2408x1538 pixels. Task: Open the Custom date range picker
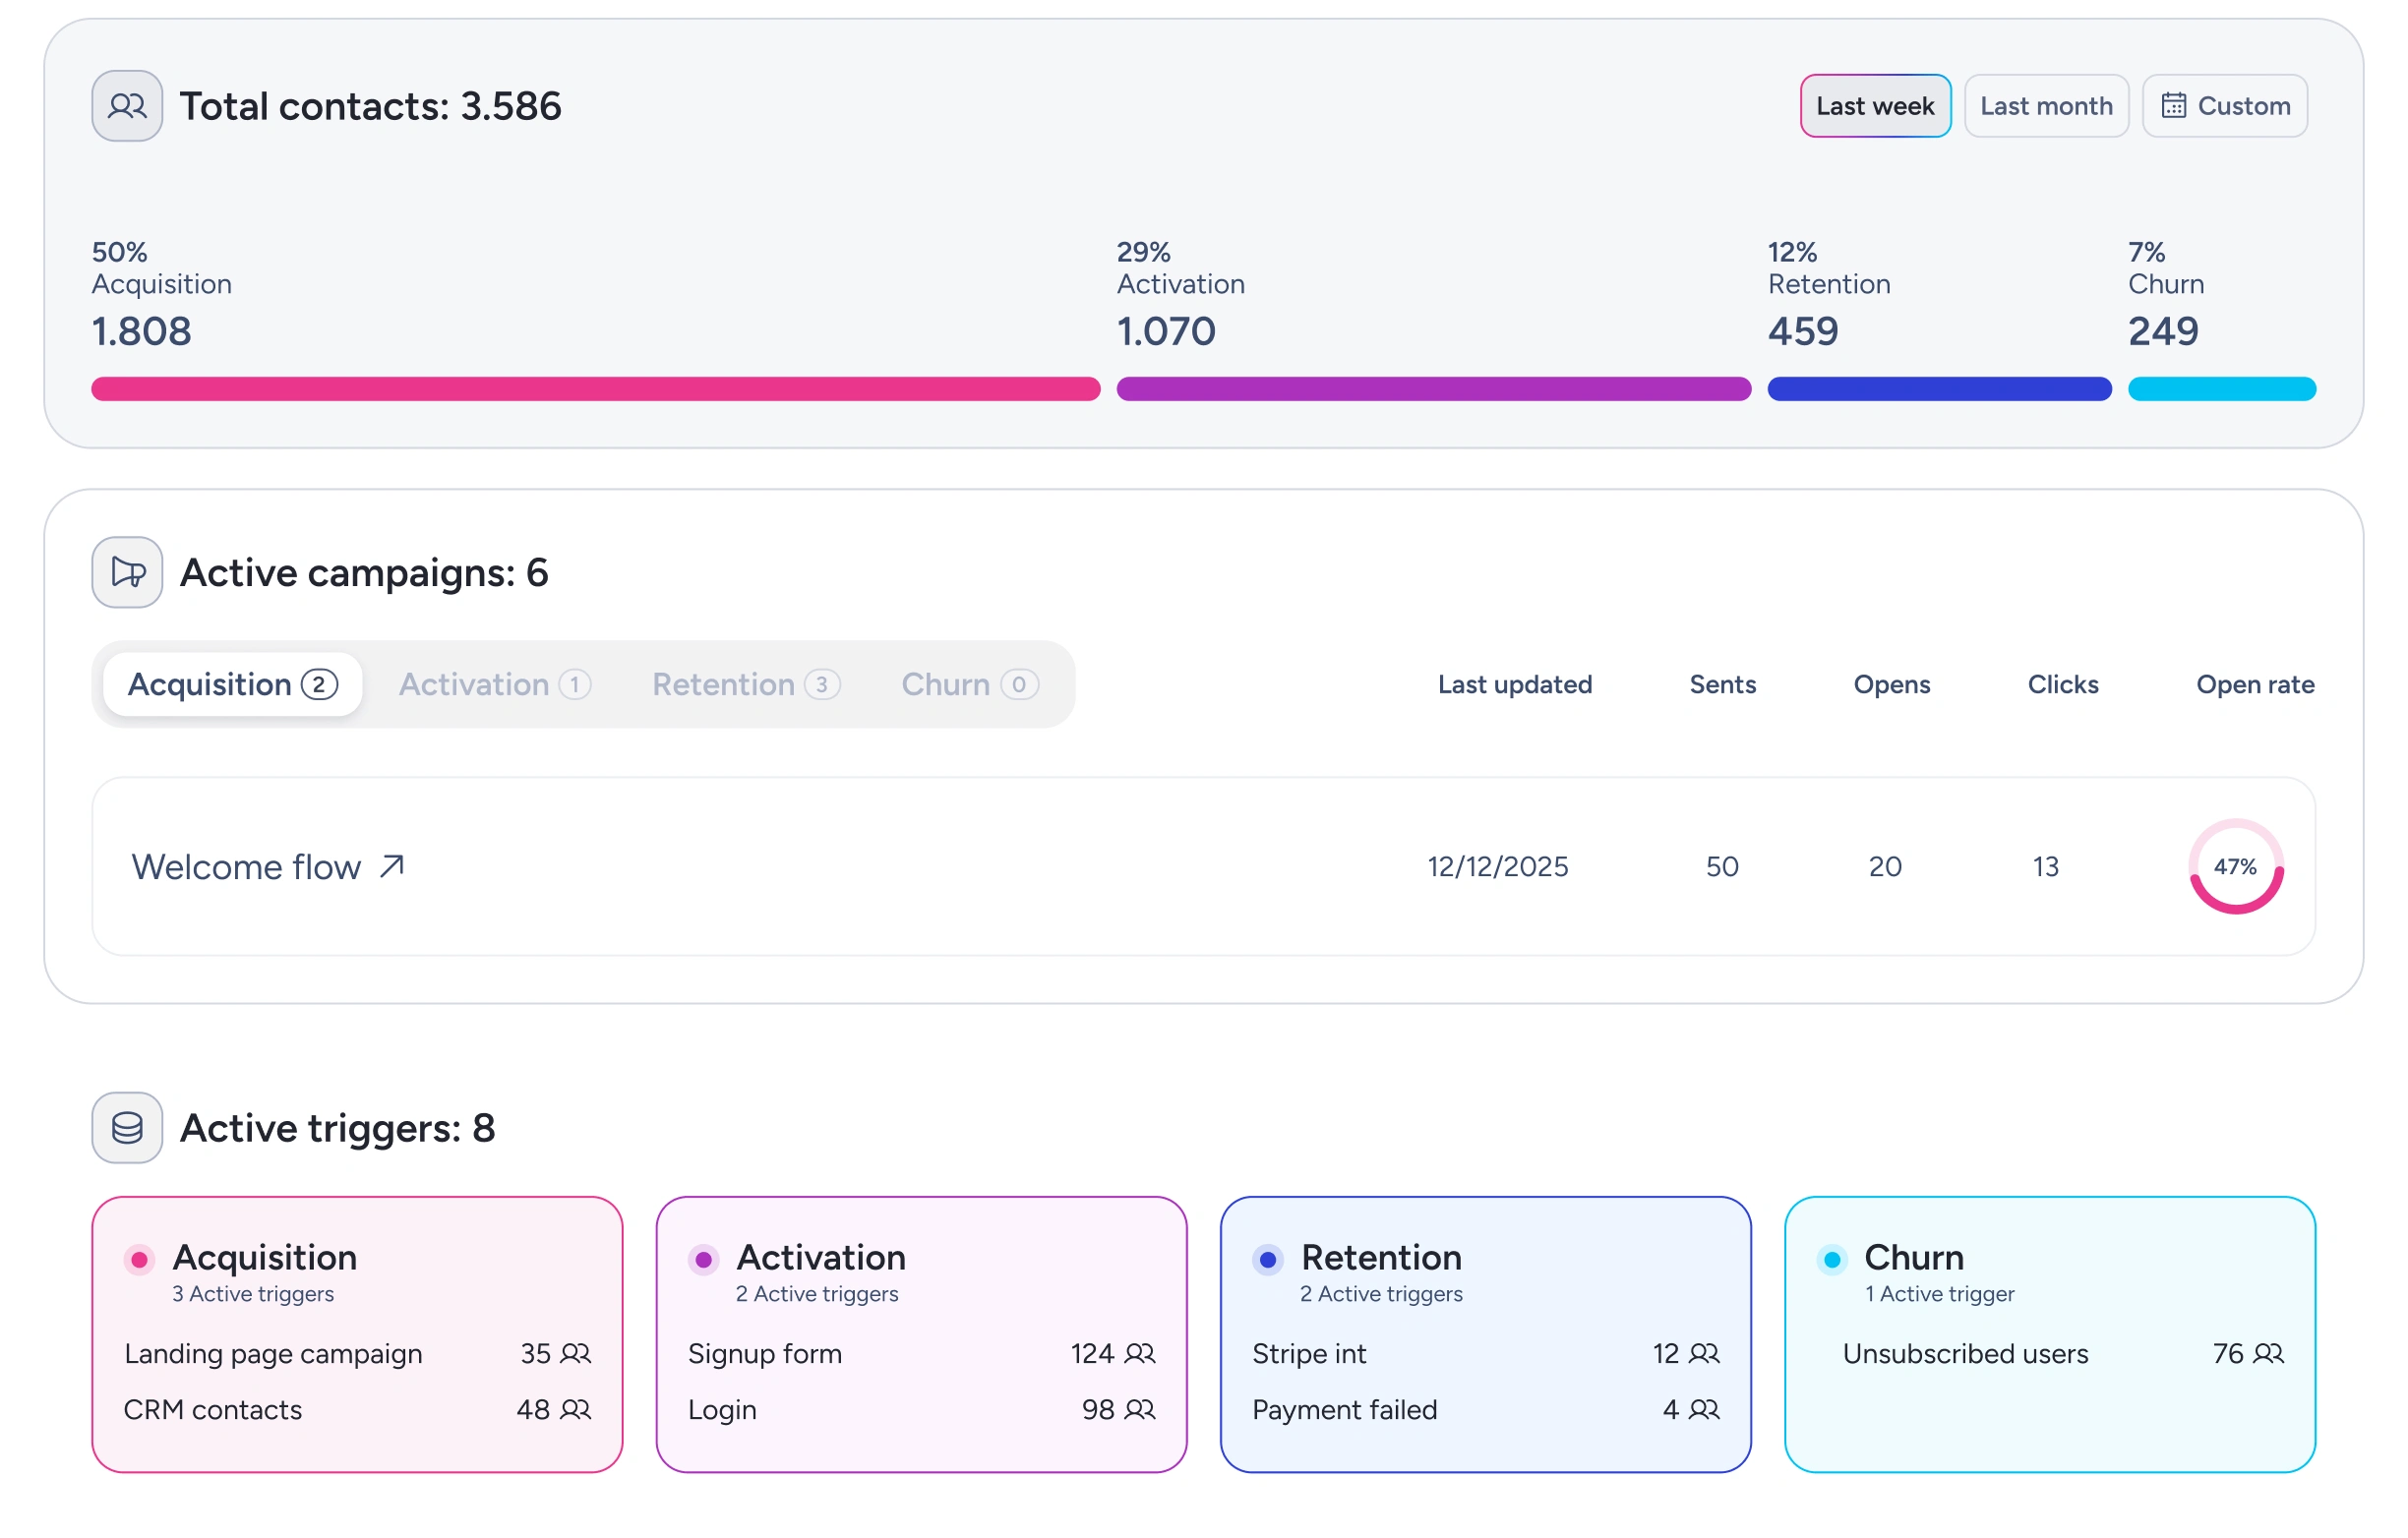(x=2224, y=106)
